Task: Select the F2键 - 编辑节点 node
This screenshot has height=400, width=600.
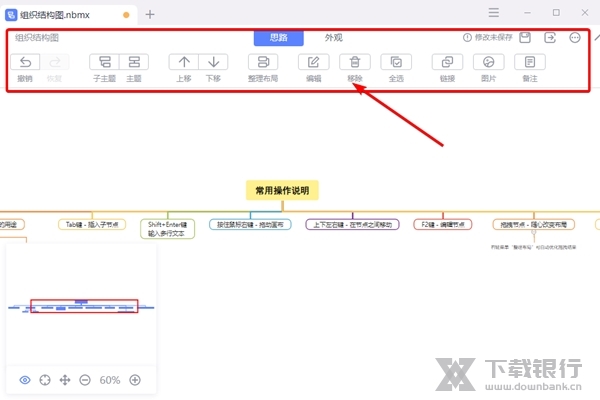Action: coord(443,224)
